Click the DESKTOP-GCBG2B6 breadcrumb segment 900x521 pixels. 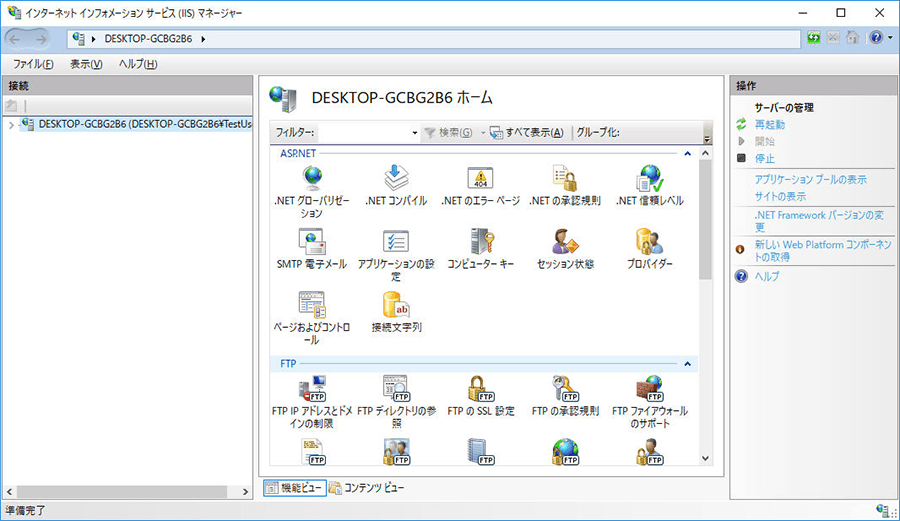(148, 39)
